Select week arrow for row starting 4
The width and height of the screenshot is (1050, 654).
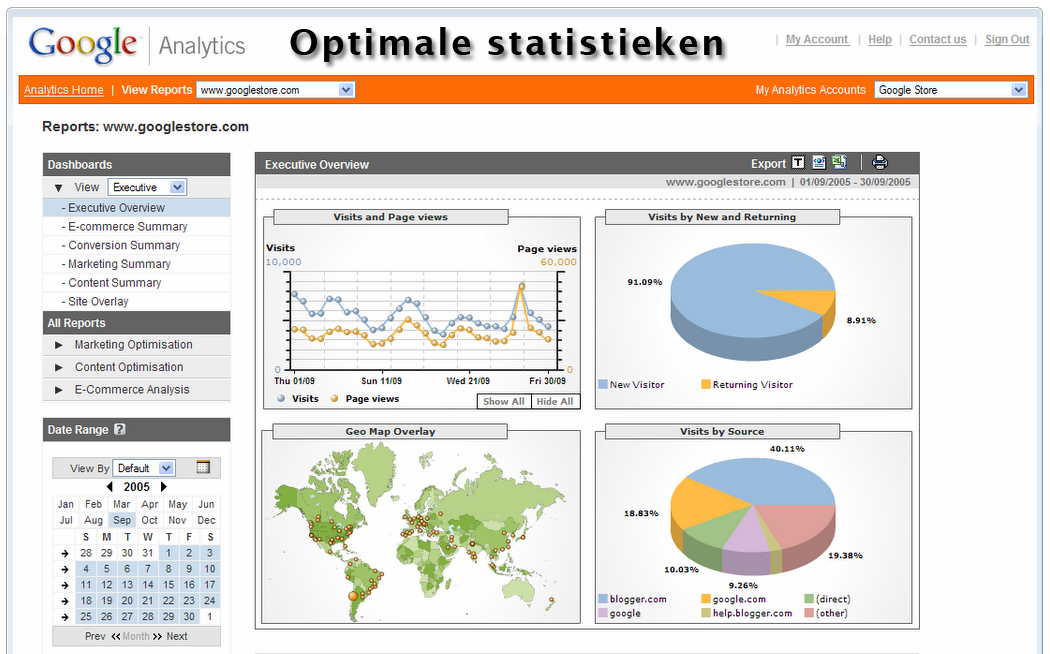[64, 570]
